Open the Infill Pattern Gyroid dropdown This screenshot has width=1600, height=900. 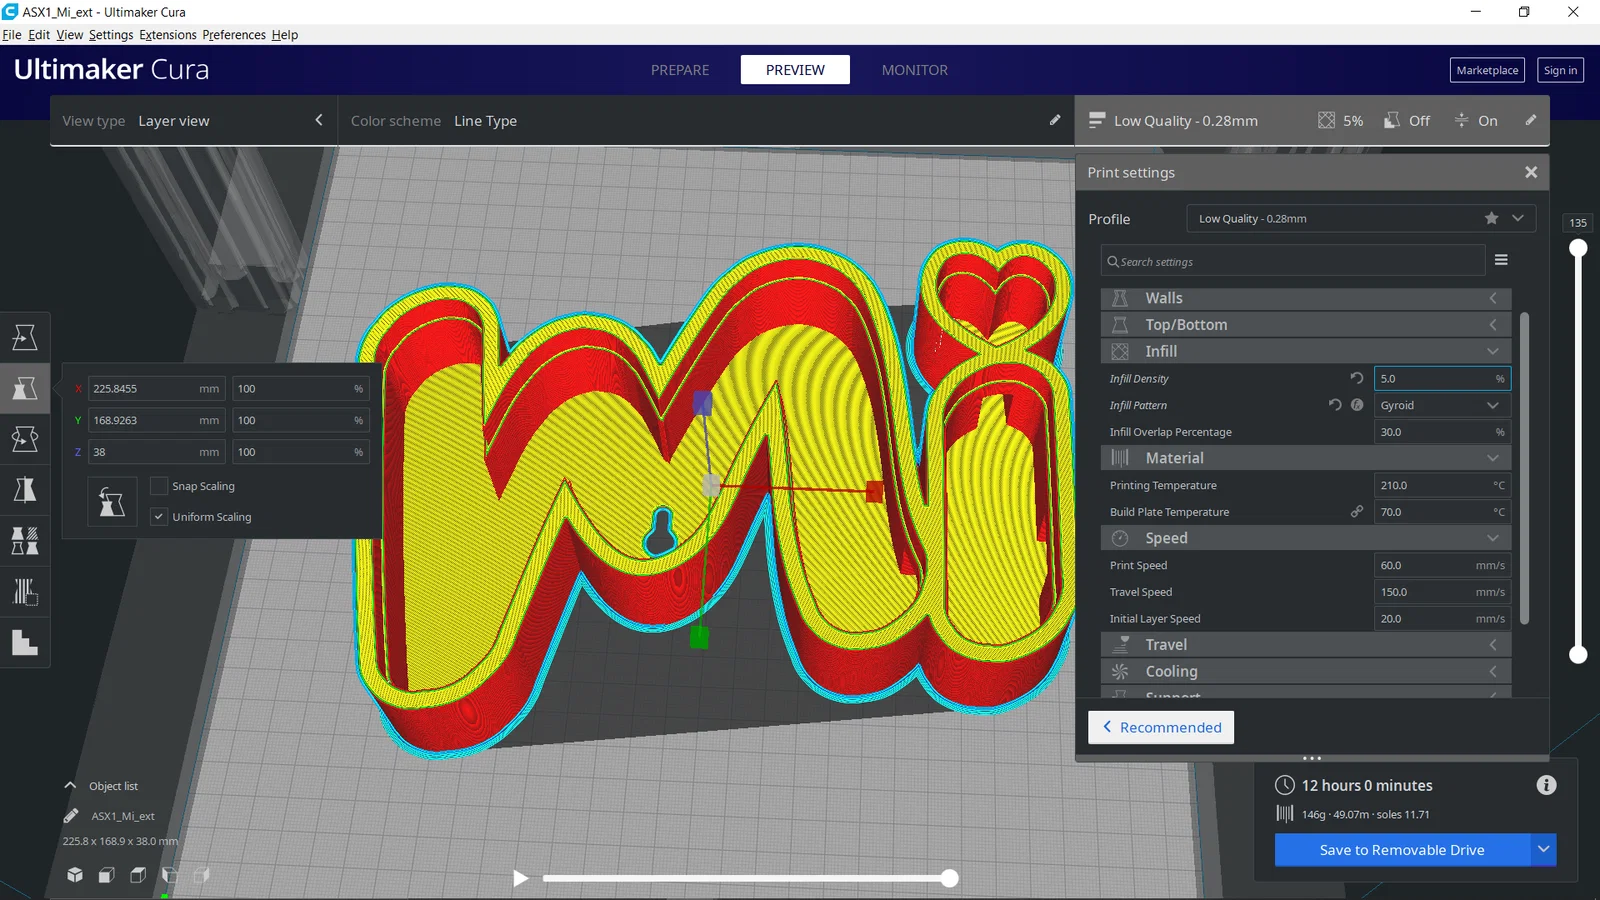[x=1442, y=405]
